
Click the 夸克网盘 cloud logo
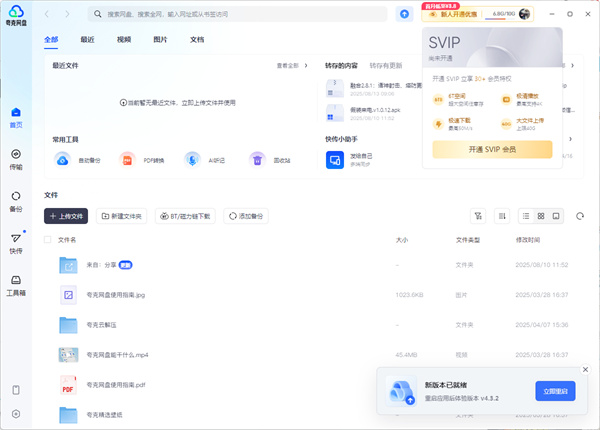click(16, 15)
